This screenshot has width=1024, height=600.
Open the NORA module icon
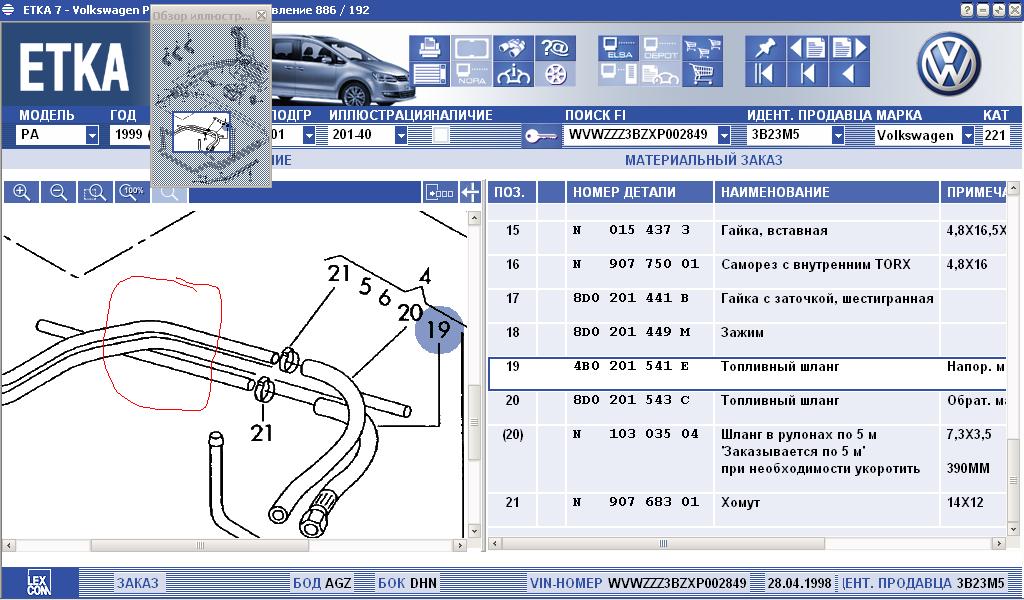click(x=472, y=74)
